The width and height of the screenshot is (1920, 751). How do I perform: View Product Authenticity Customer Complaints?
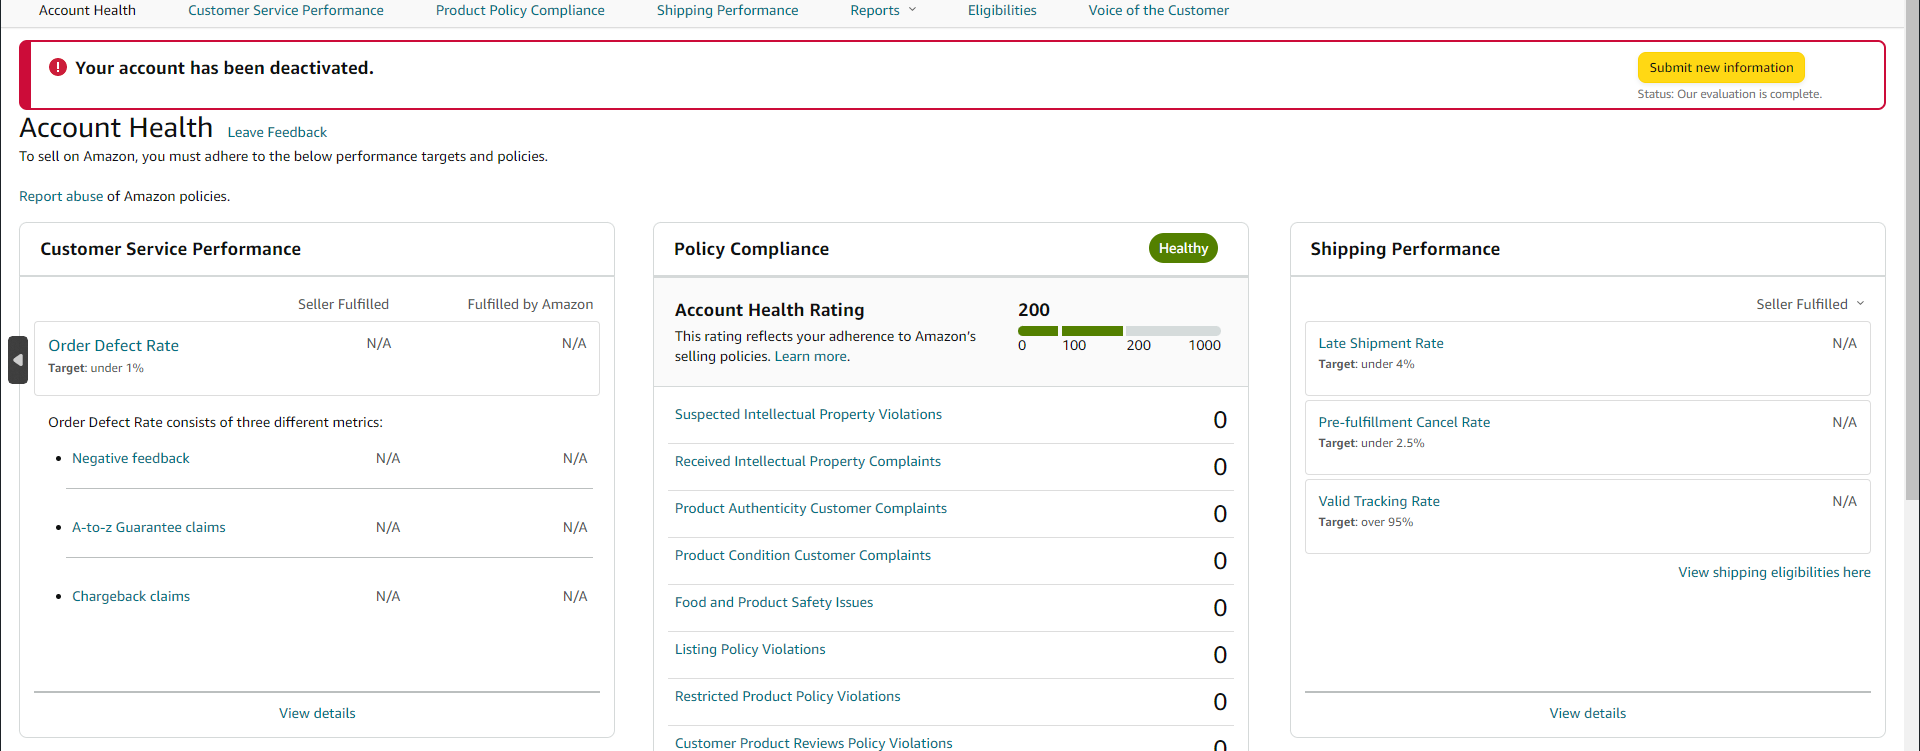tap(811, 508)
